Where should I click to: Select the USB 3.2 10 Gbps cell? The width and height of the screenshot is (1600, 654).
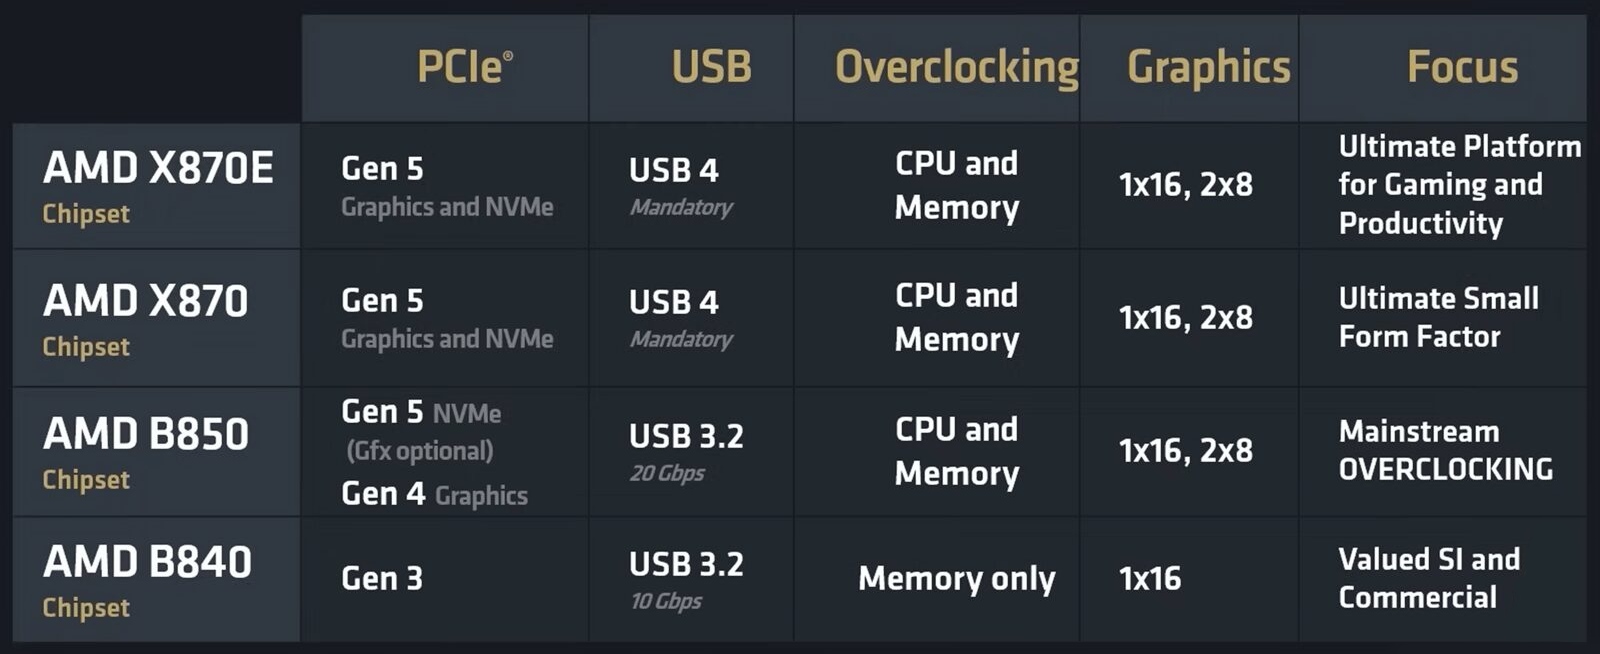click(686, 580)
